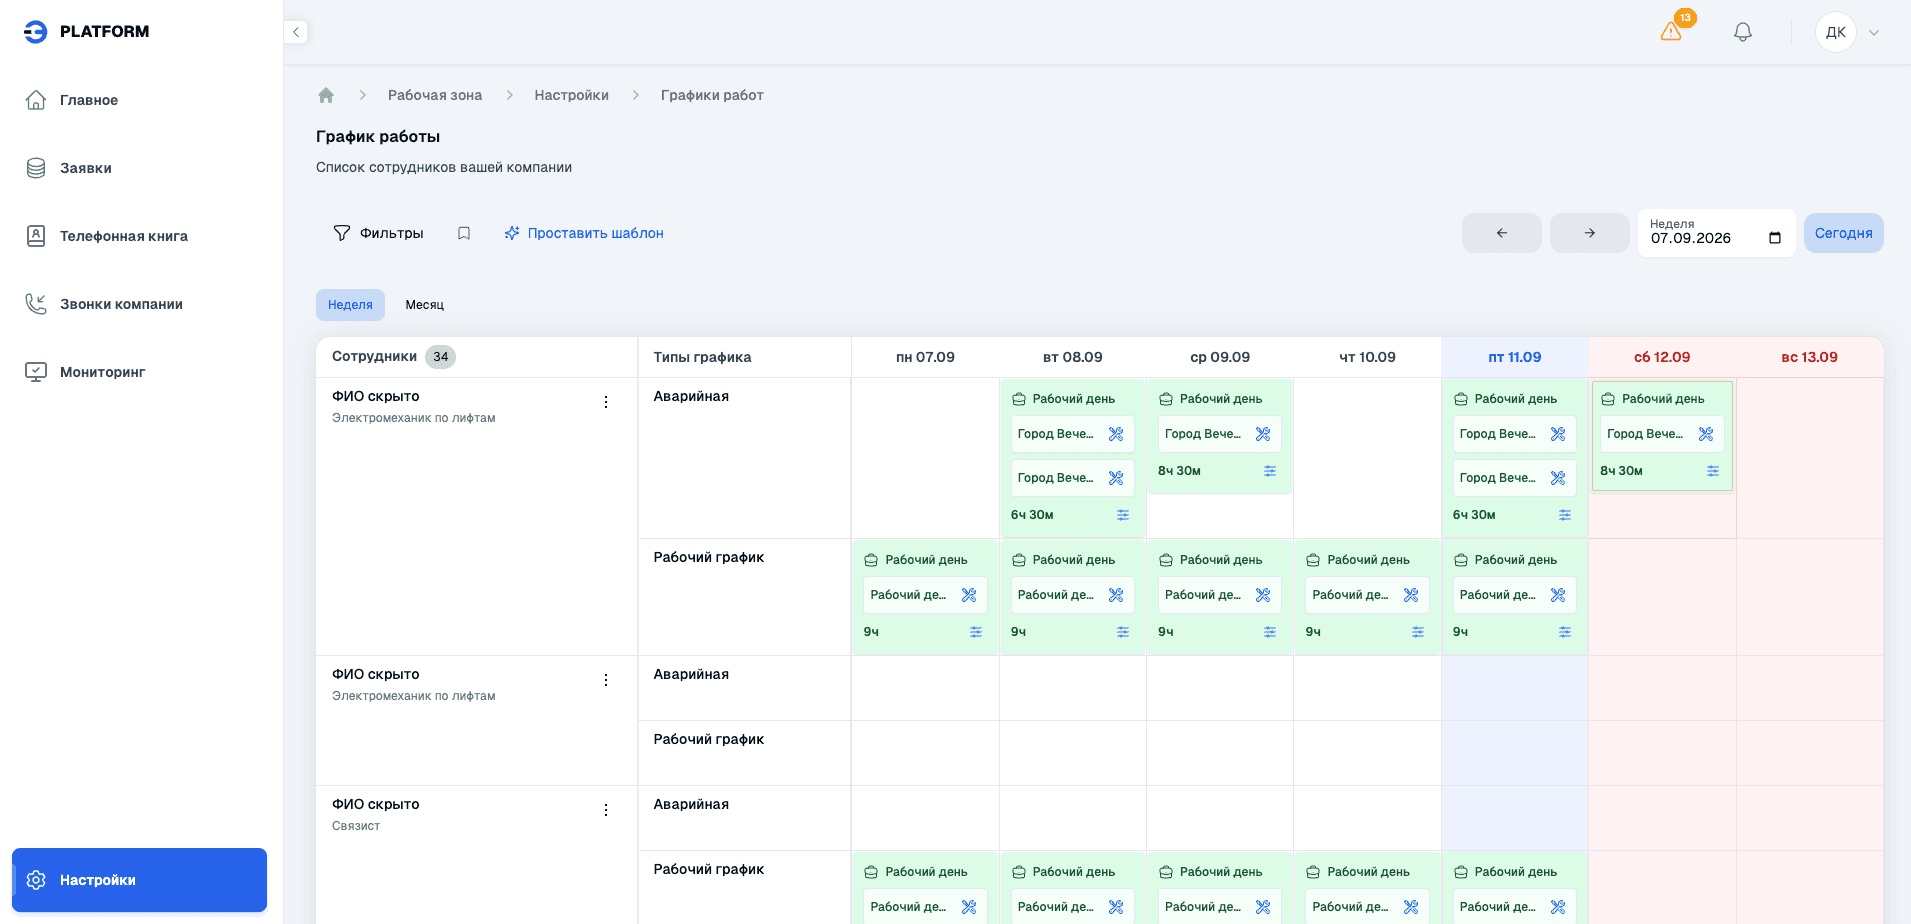The image size is (1911, 924).
Task: Open Мониторинг in sidebar
Action: click(141, 372)
